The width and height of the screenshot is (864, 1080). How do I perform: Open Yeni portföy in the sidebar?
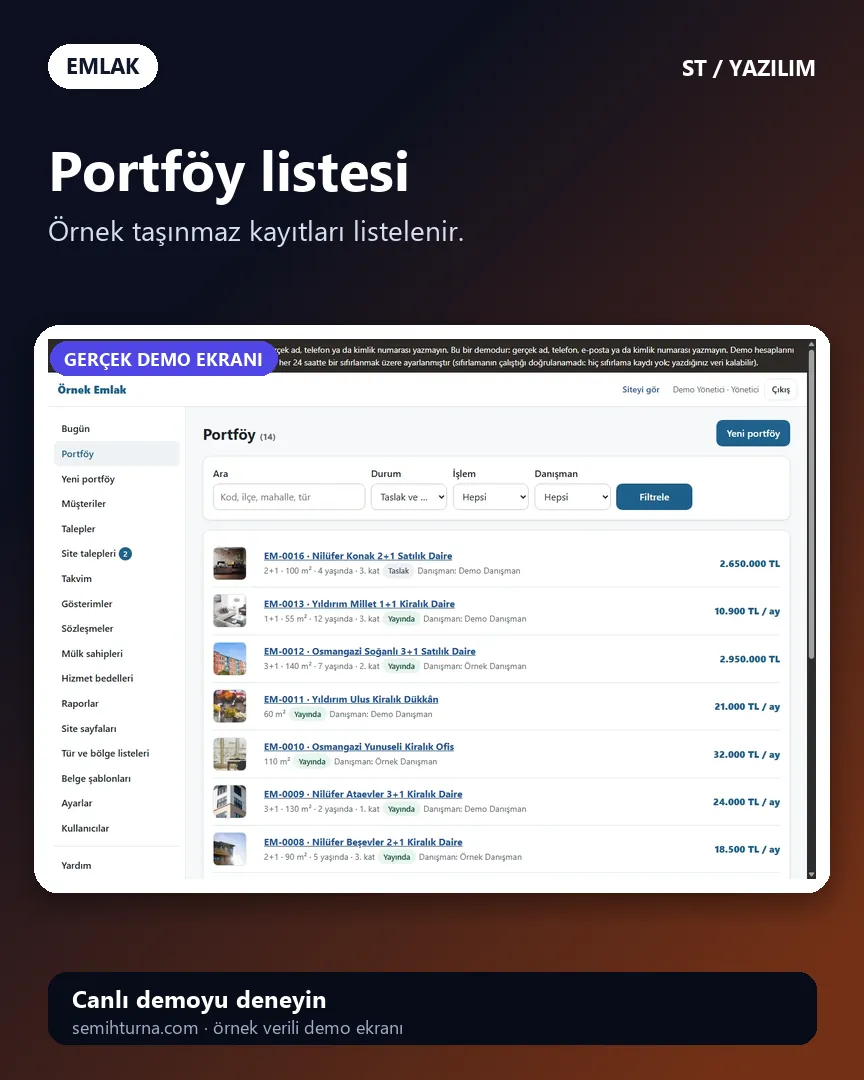(x=88, y=479)
